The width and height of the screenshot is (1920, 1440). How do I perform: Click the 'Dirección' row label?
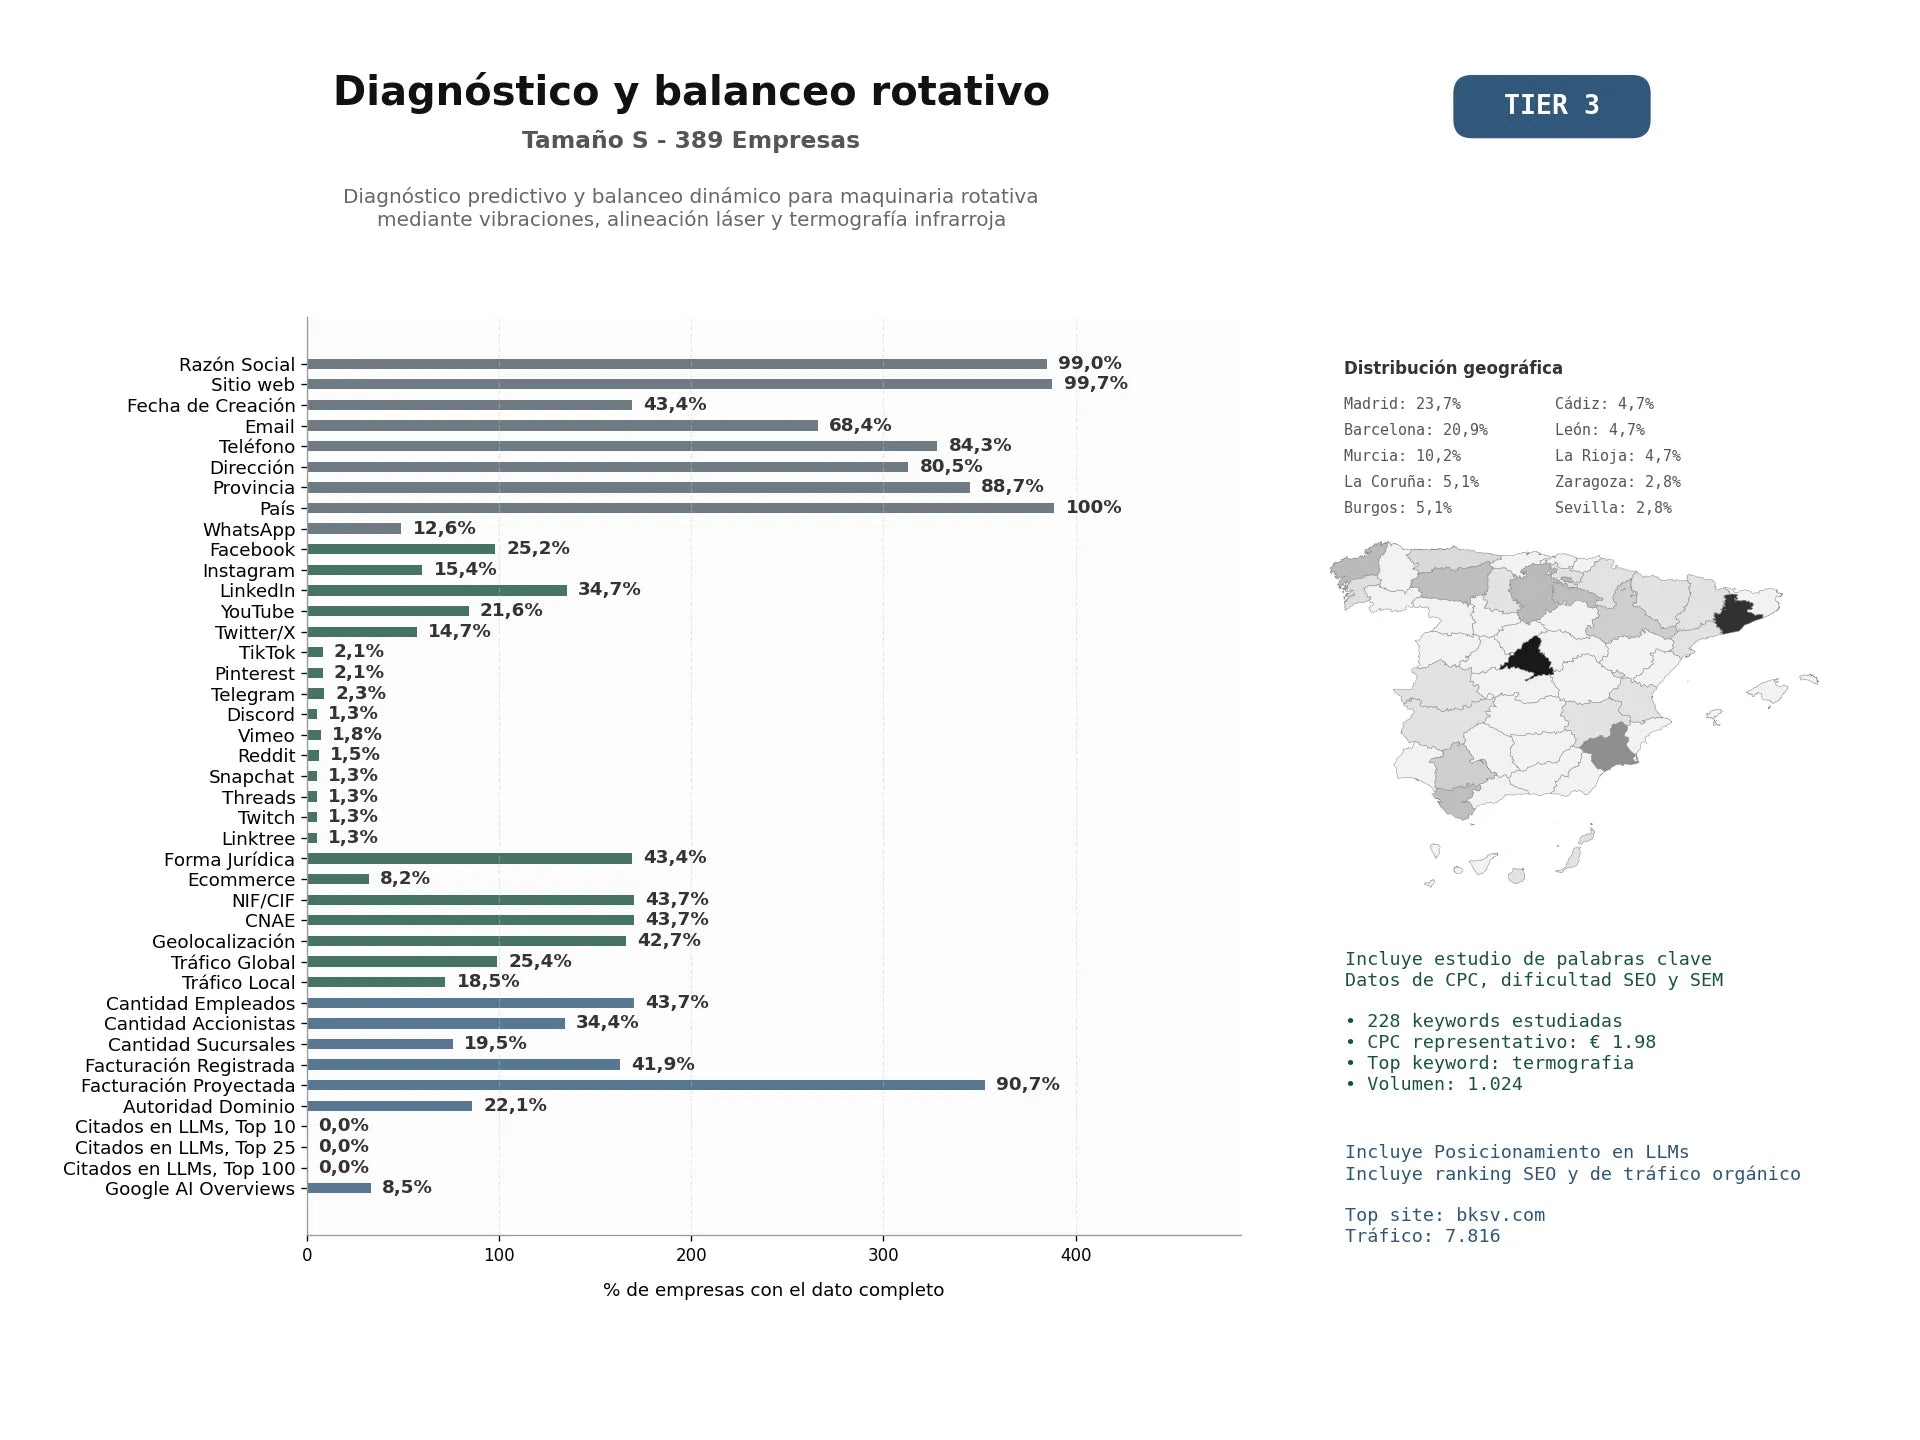253,468
